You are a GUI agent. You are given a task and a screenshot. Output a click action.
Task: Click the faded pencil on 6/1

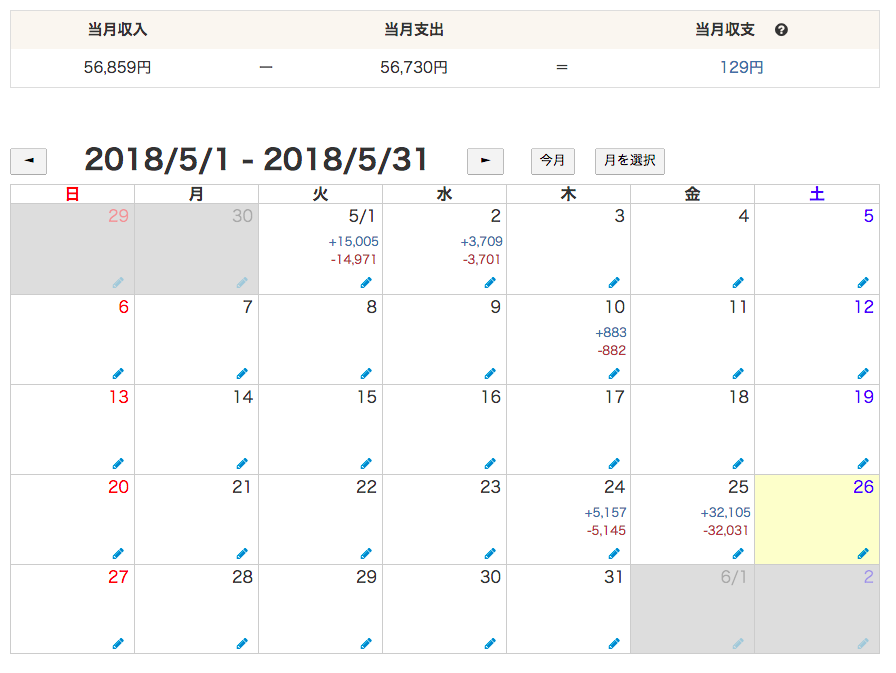[738, 644]
